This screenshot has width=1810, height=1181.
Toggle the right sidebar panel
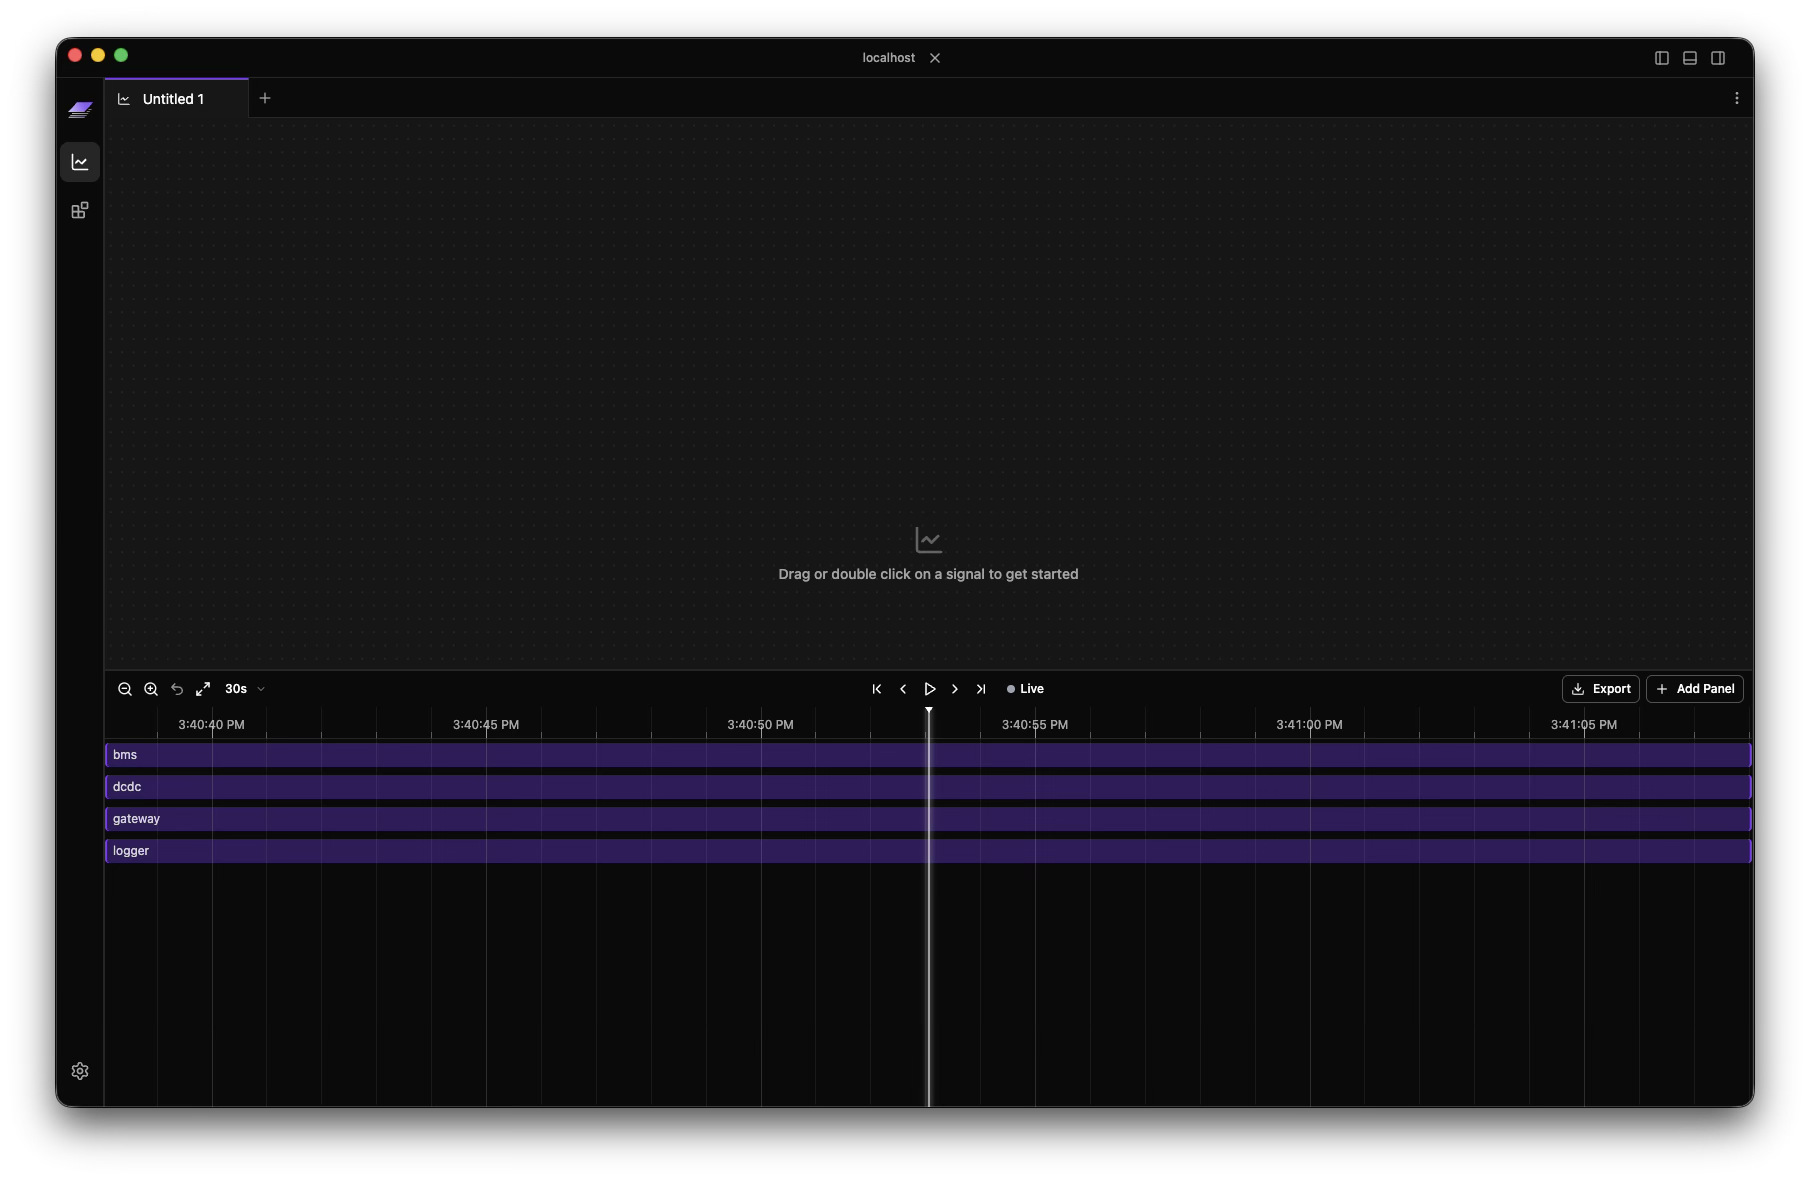point(1718,58)
